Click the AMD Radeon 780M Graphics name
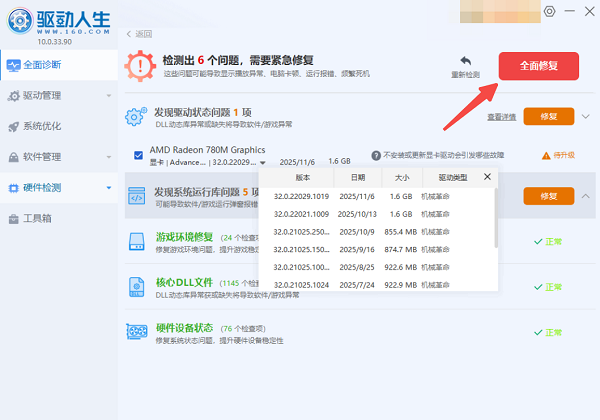The width and height of the screenshot is (600, 420). (x=207, y=150)
